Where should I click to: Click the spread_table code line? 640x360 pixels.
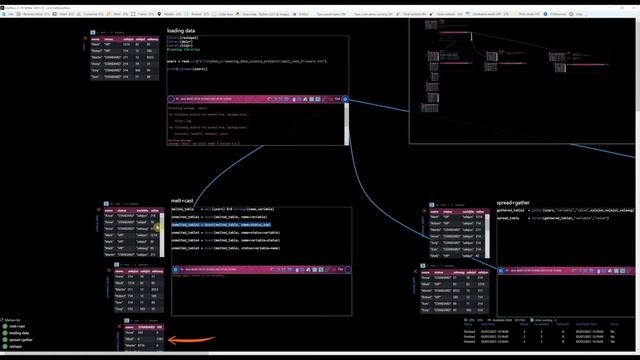coord(553,218)
